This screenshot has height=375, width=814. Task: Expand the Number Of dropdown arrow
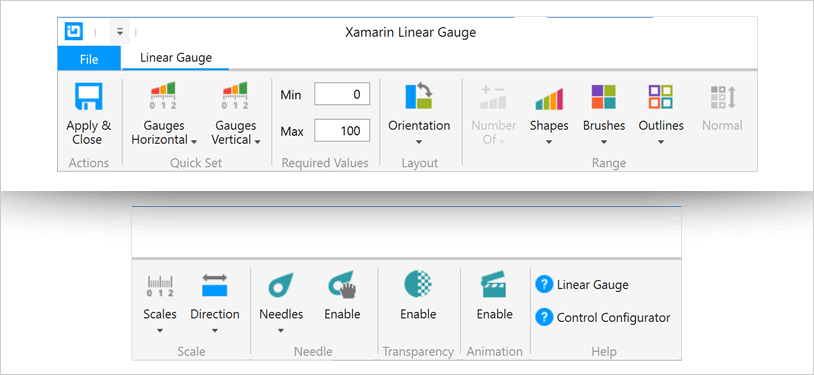click(x=503, y=141)
